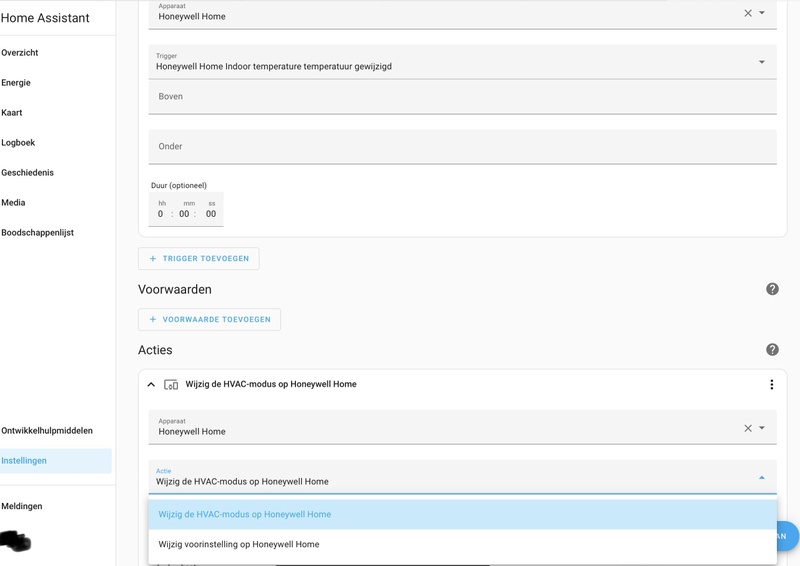The width and height of the screenshot is (800, 566).
Task: Open help for Acties section
Action: [x=772, y=350]
